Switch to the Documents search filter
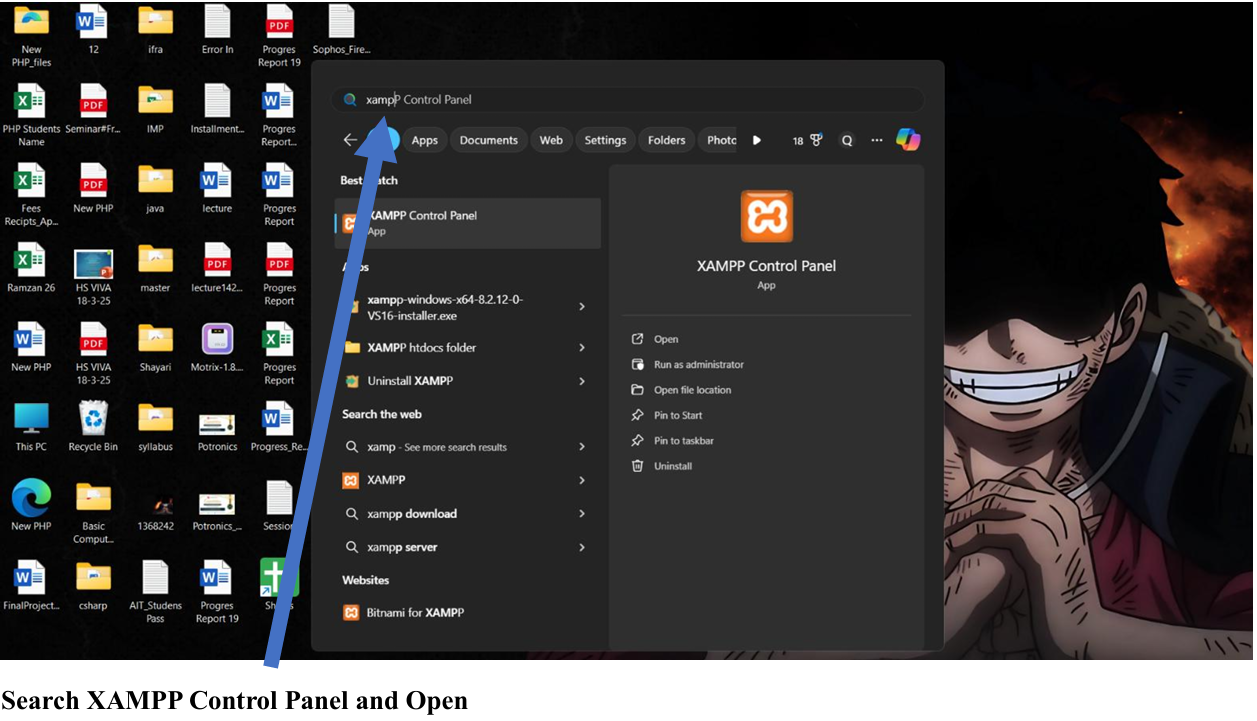This screenshot has height=721, width=1257. [489, 140]
